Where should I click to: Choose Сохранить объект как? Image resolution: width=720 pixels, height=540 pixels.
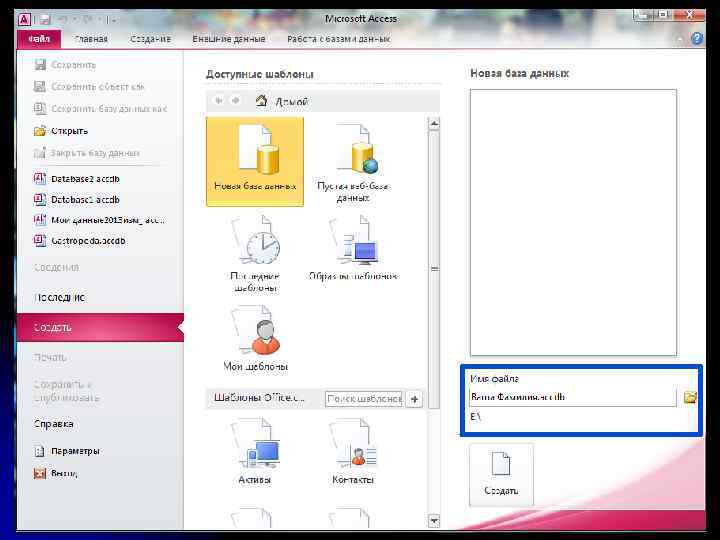tap(90, 86)
